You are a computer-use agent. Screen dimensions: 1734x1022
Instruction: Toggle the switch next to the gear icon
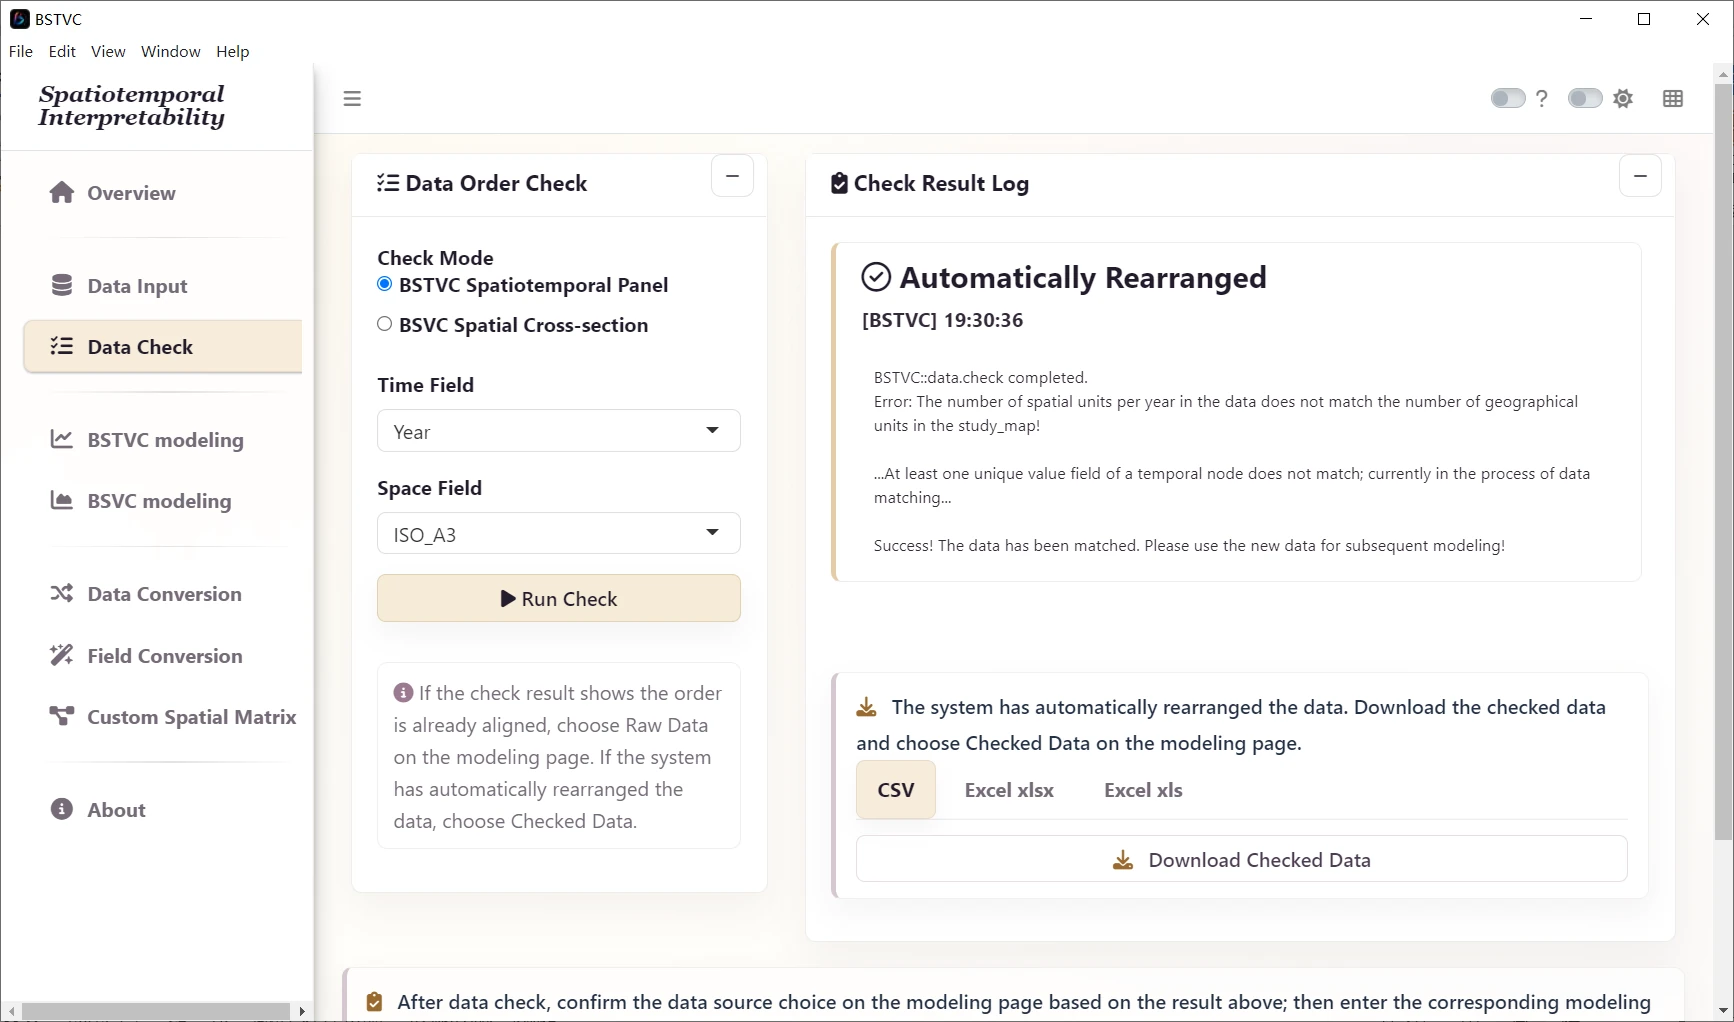(x=1585, y=98)
